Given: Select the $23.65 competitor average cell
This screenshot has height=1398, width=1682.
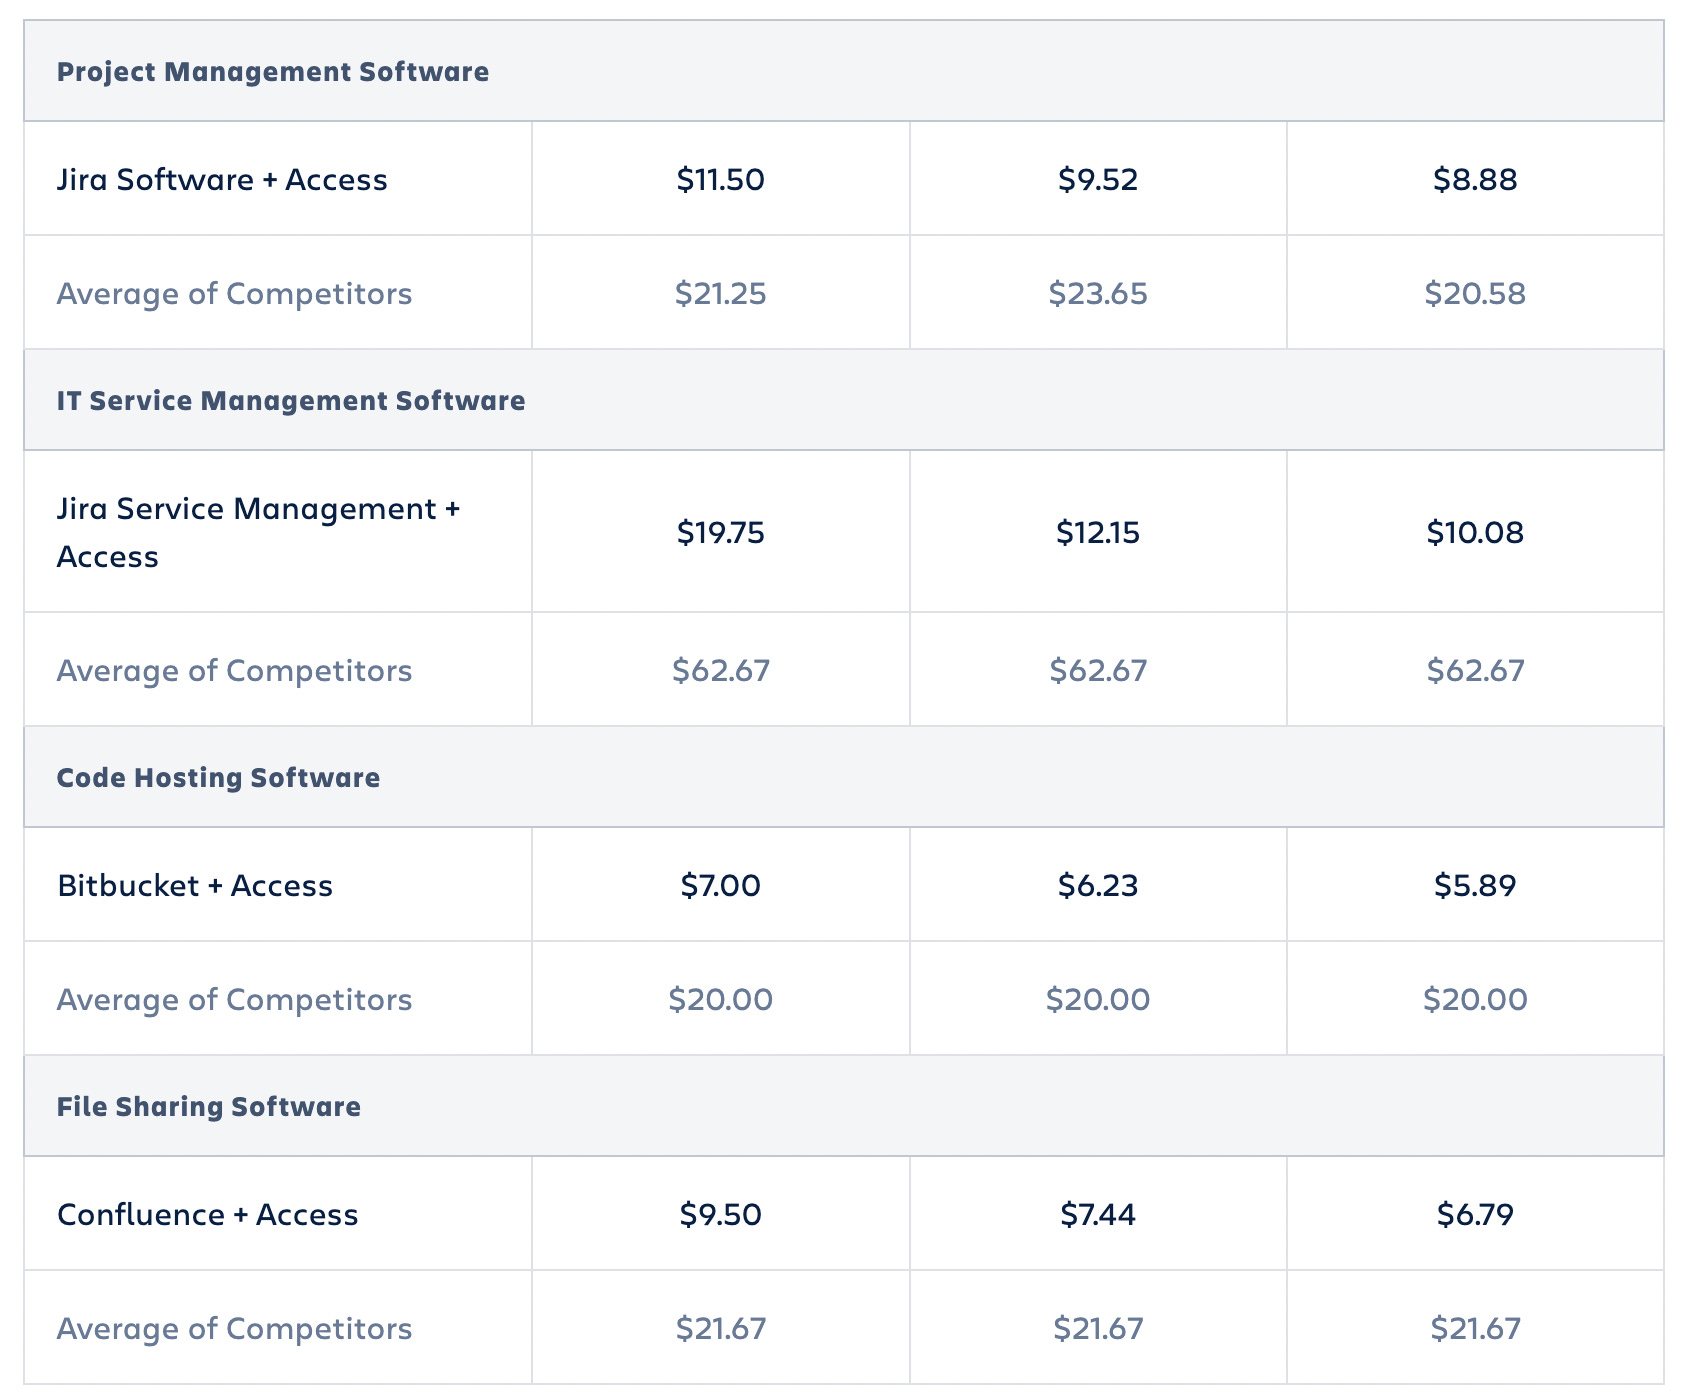Looking at the screenshot, I should 1098,294.
